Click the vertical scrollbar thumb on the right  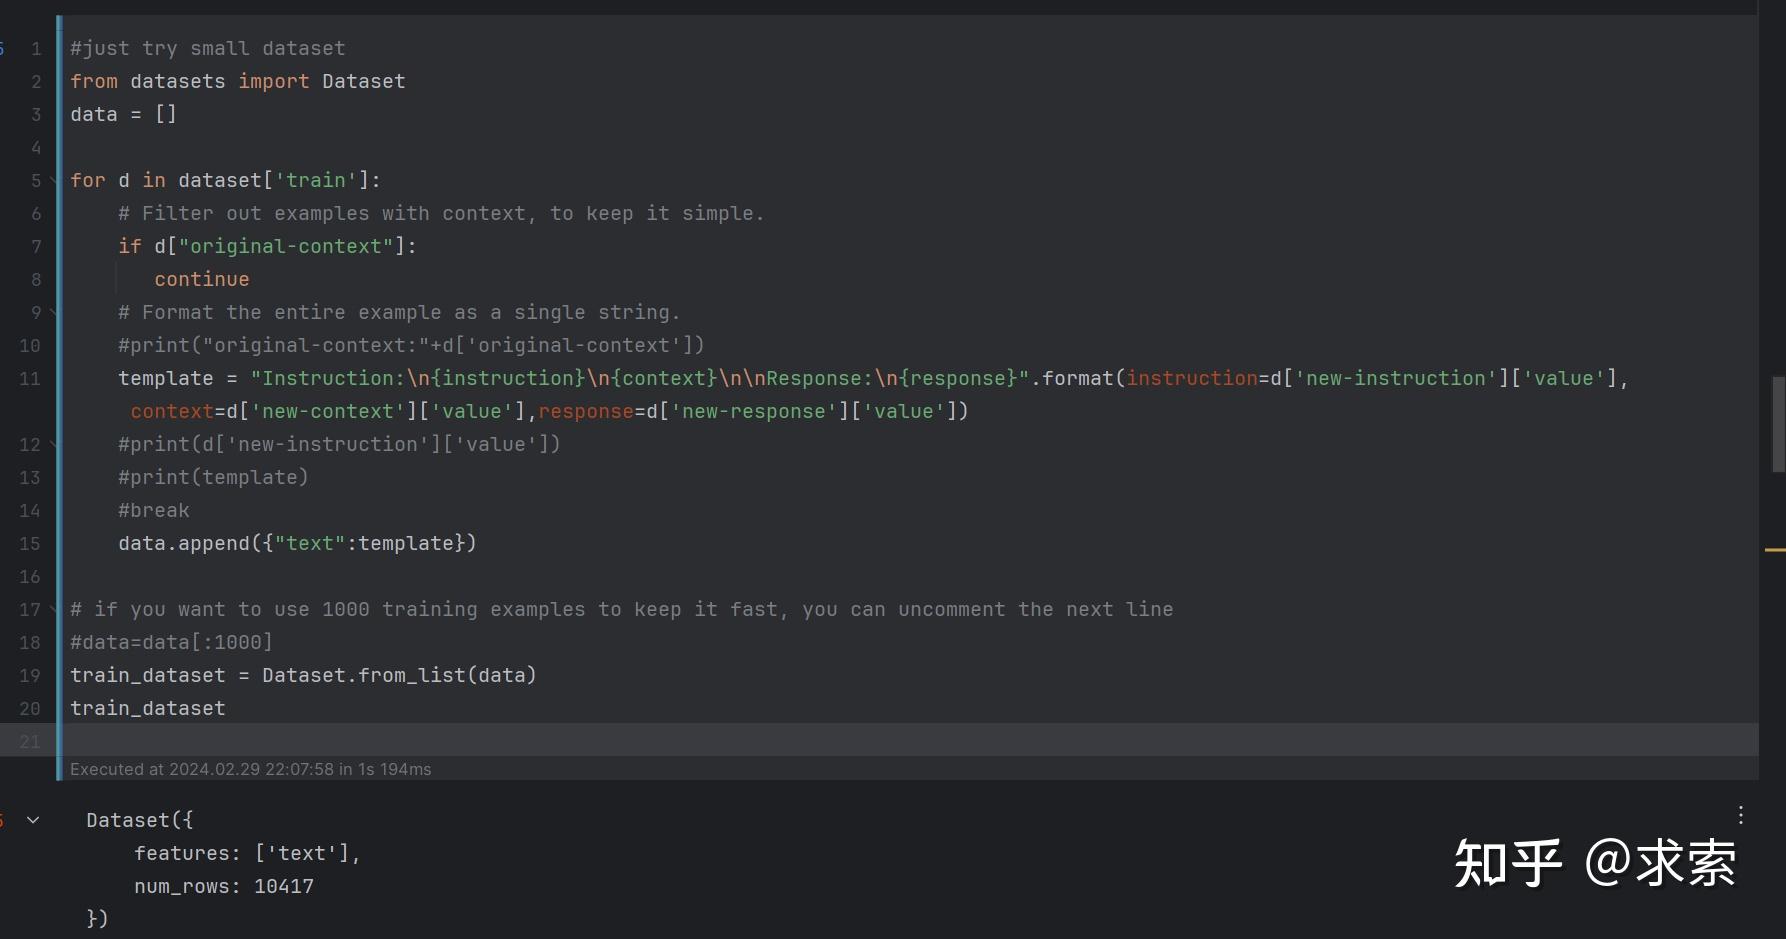pyautogui.click(x=1778, y=424)
